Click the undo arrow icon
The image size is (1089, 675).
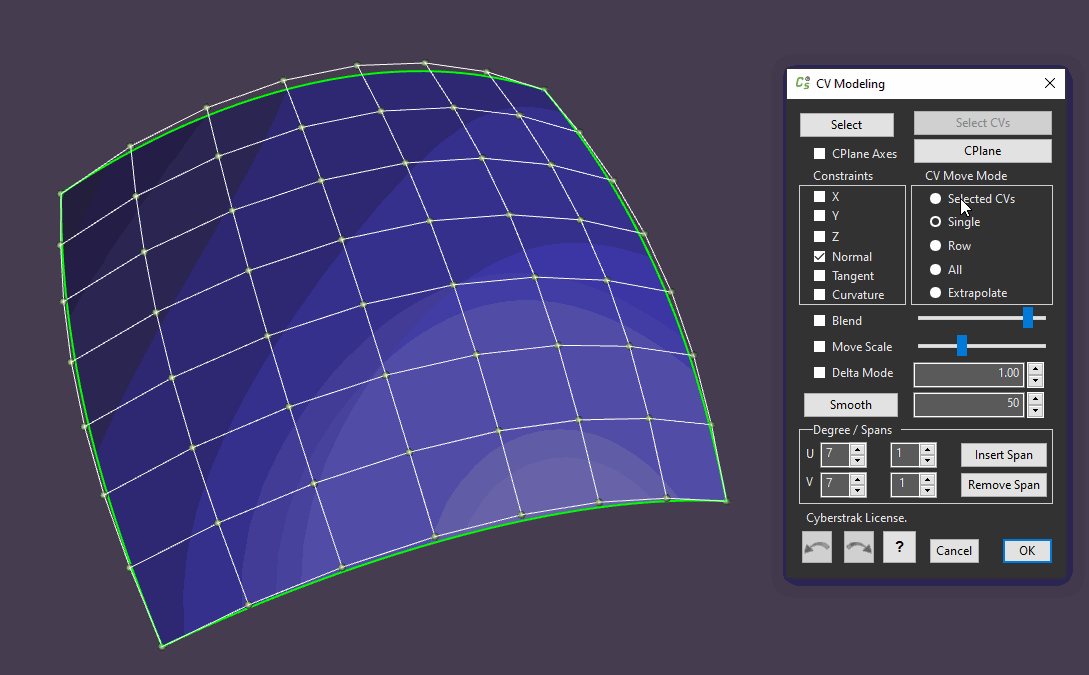click(817, 547)
